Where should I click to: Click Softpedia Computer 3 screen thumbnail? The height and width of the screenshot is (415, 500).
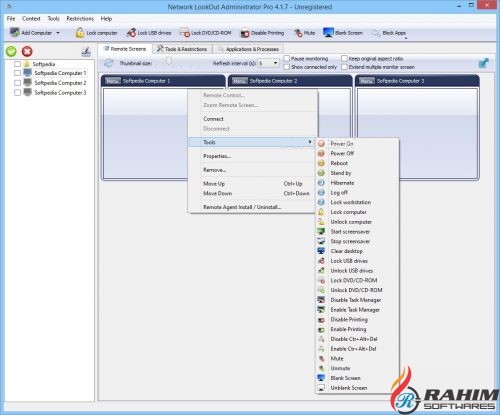point(417,133)
